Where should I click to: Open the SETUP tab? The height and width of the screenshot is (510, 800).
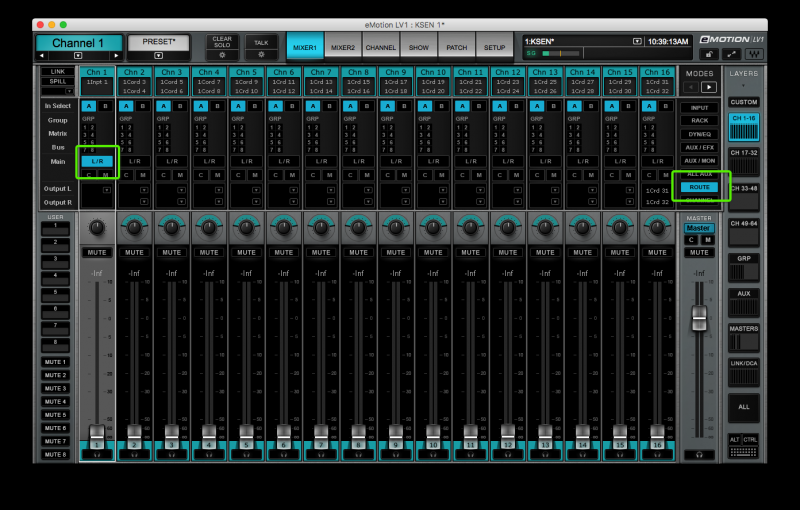[x=494, y=47]
